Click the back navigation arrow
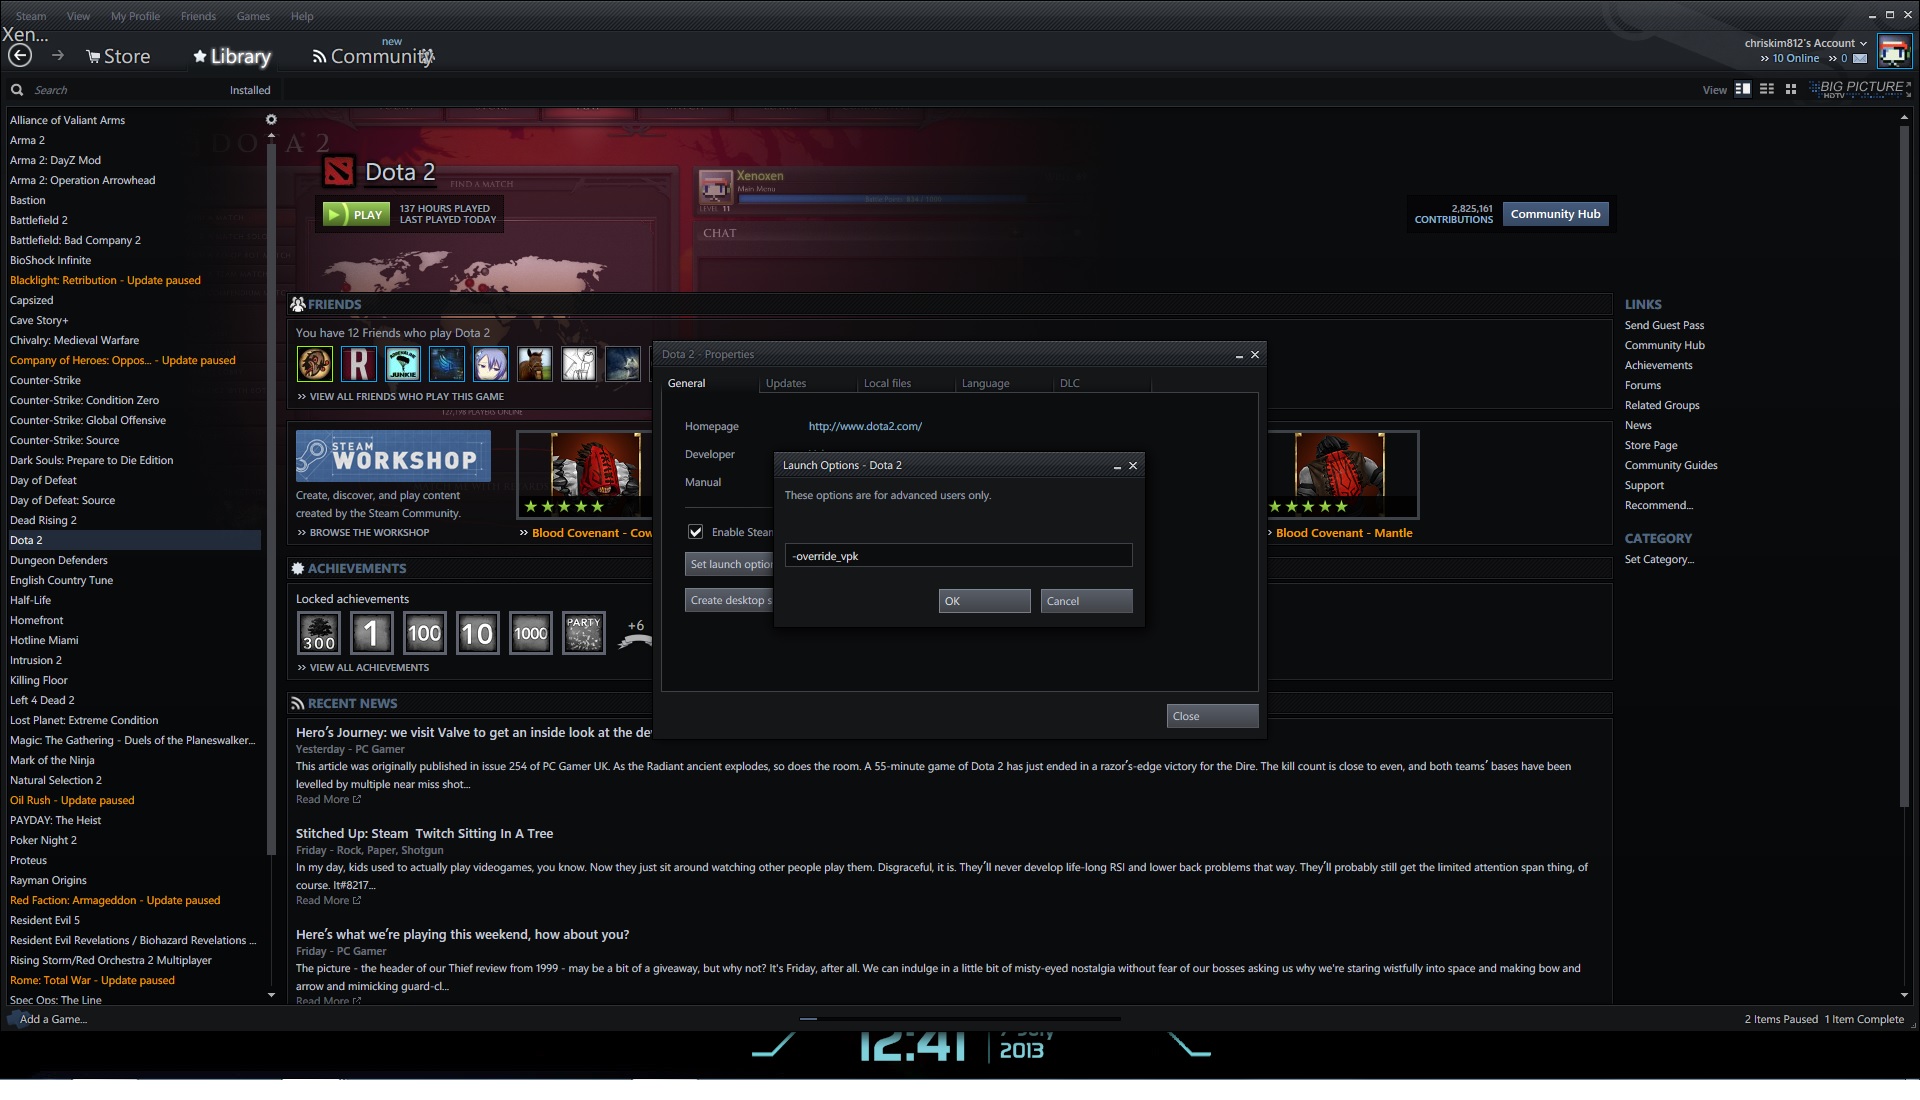Image resolution: width=1920 pixels, height=1100 pixels. click(20, 56)
